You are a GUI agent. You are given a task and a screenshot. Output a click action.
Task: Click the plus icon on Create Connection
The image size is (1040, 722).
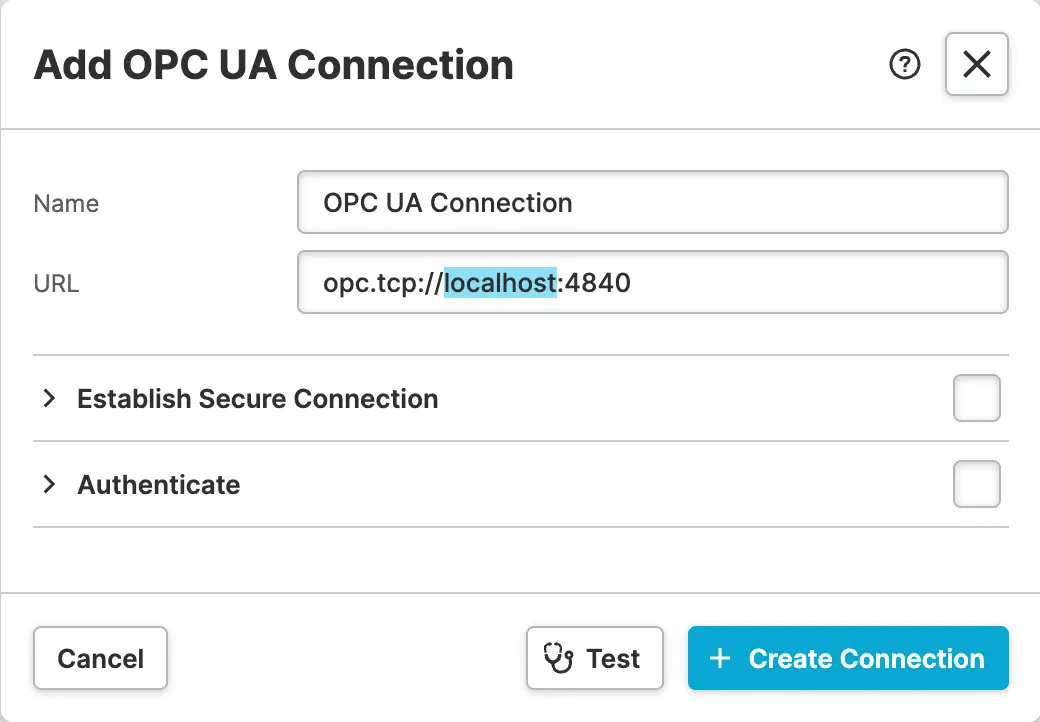coord(719,658)
